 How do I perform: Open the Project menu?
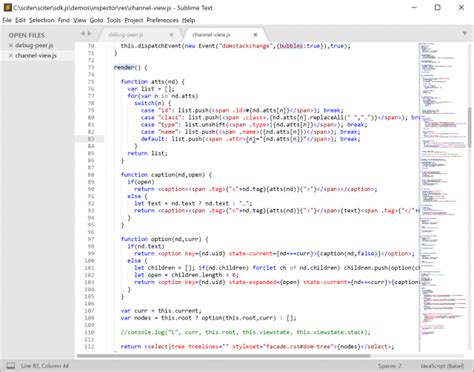134,20
